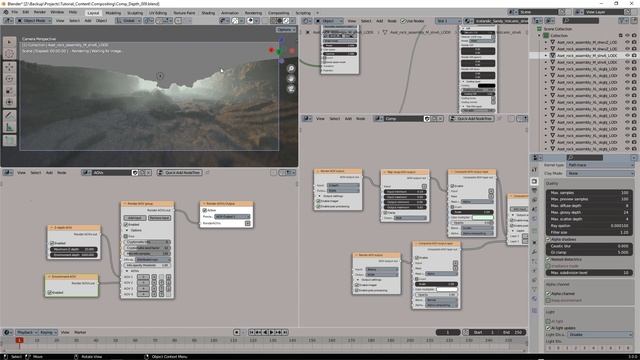Click the timeline End frame field
640x360 pixels.
point(513,332)
